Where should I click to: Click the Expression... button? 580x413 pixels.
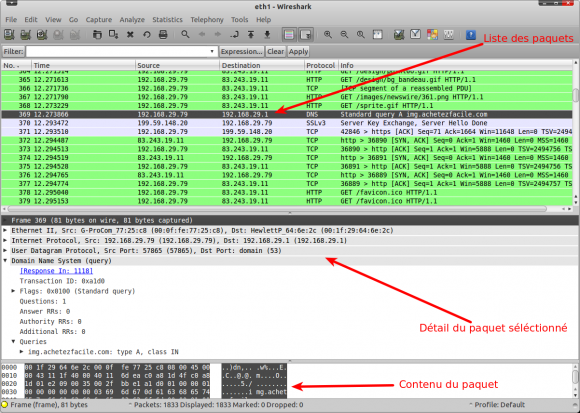pos(242,51)
